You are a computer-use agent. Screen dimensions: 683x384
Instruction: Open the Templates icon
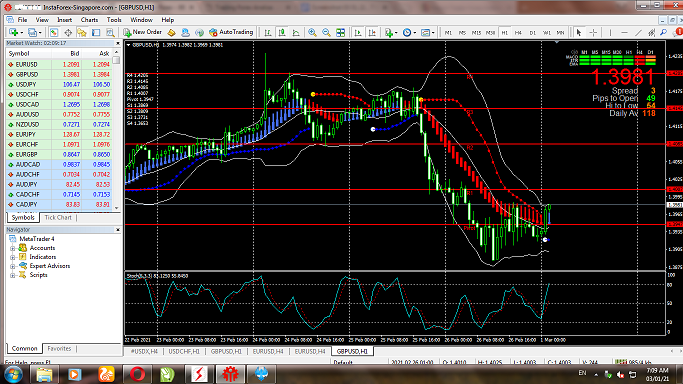click(426, 32)
